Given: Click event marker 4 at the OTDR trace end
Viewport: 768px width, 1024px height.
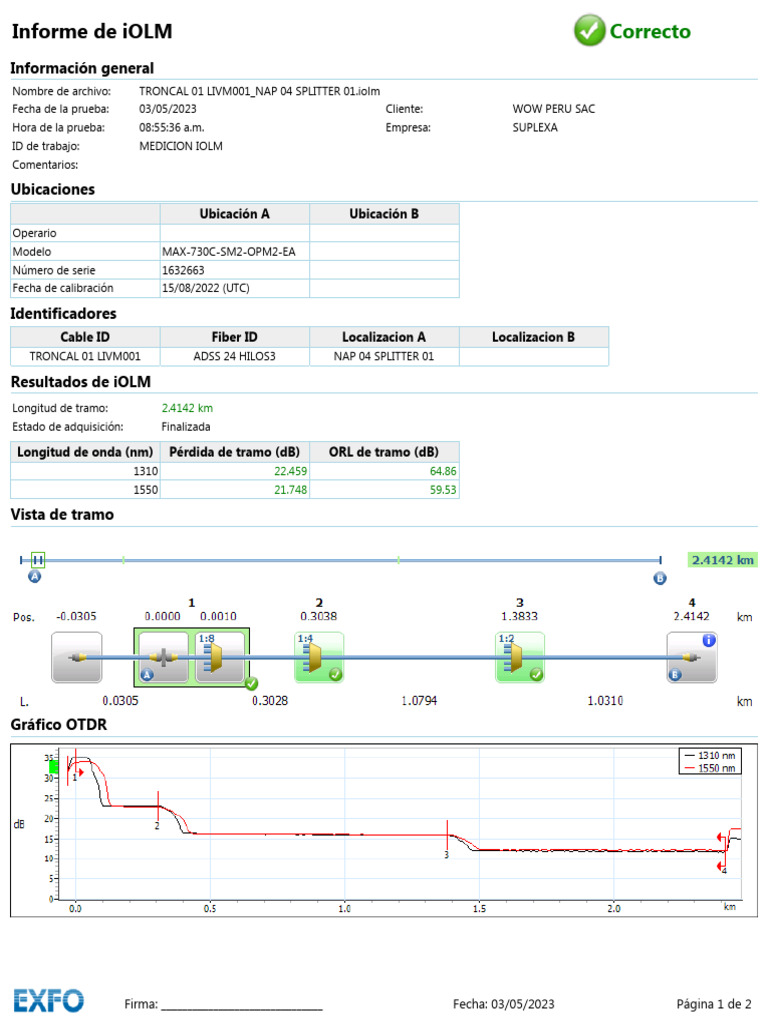Looking at the screenshot, I should 724,852.
